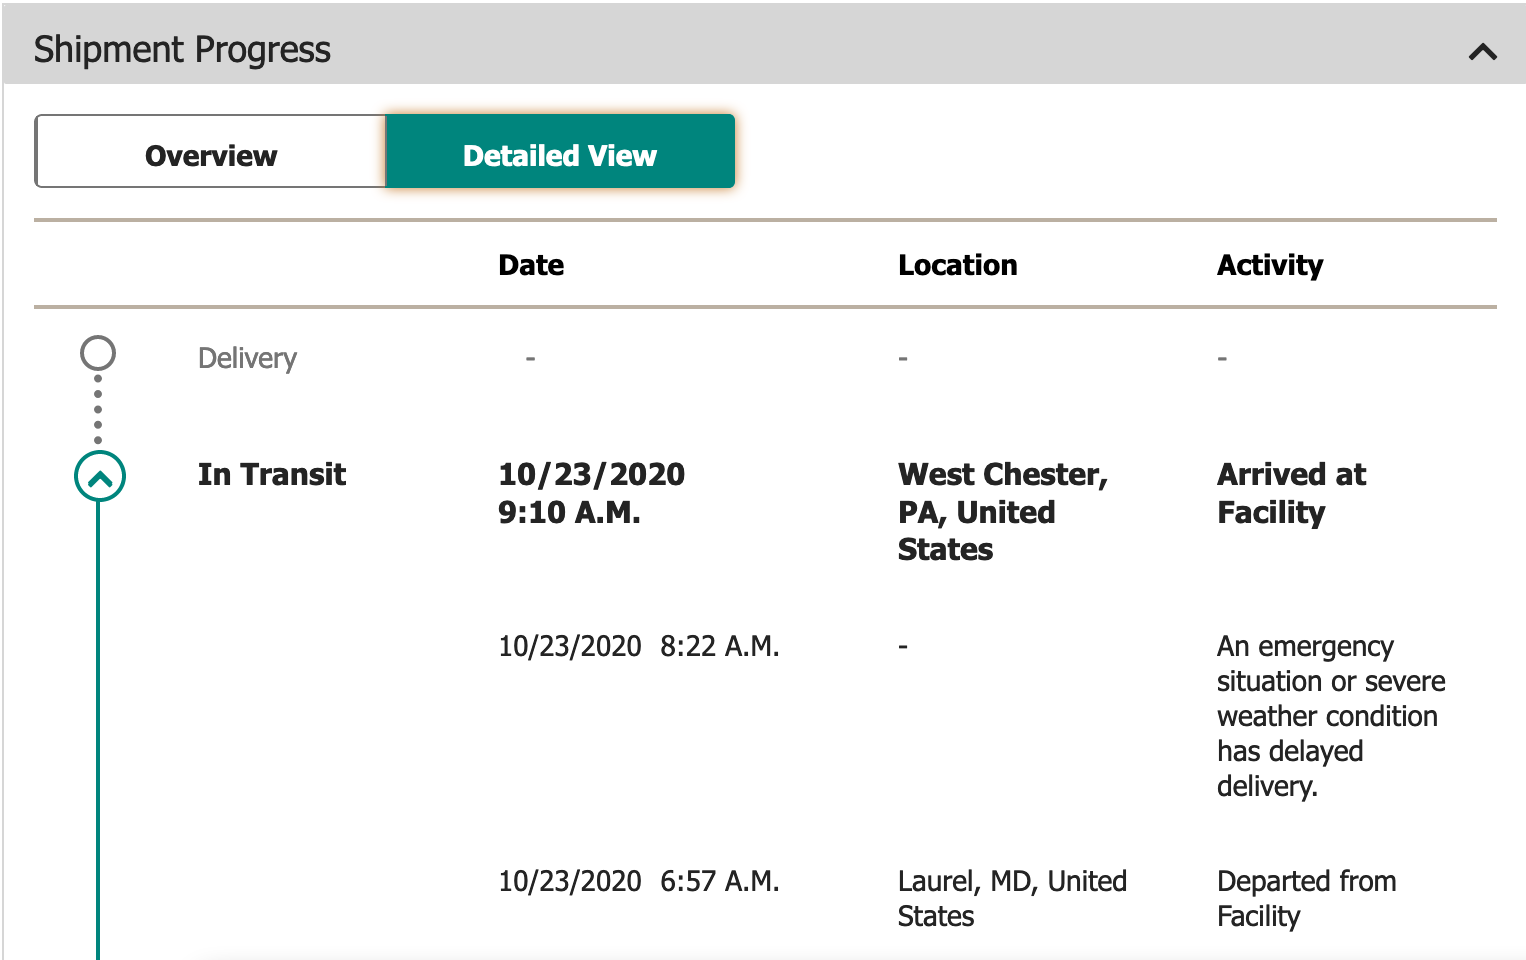The width and height of the screenshot is (1526, 960).
Task: Click the Location column header
Action: [957, 265]
